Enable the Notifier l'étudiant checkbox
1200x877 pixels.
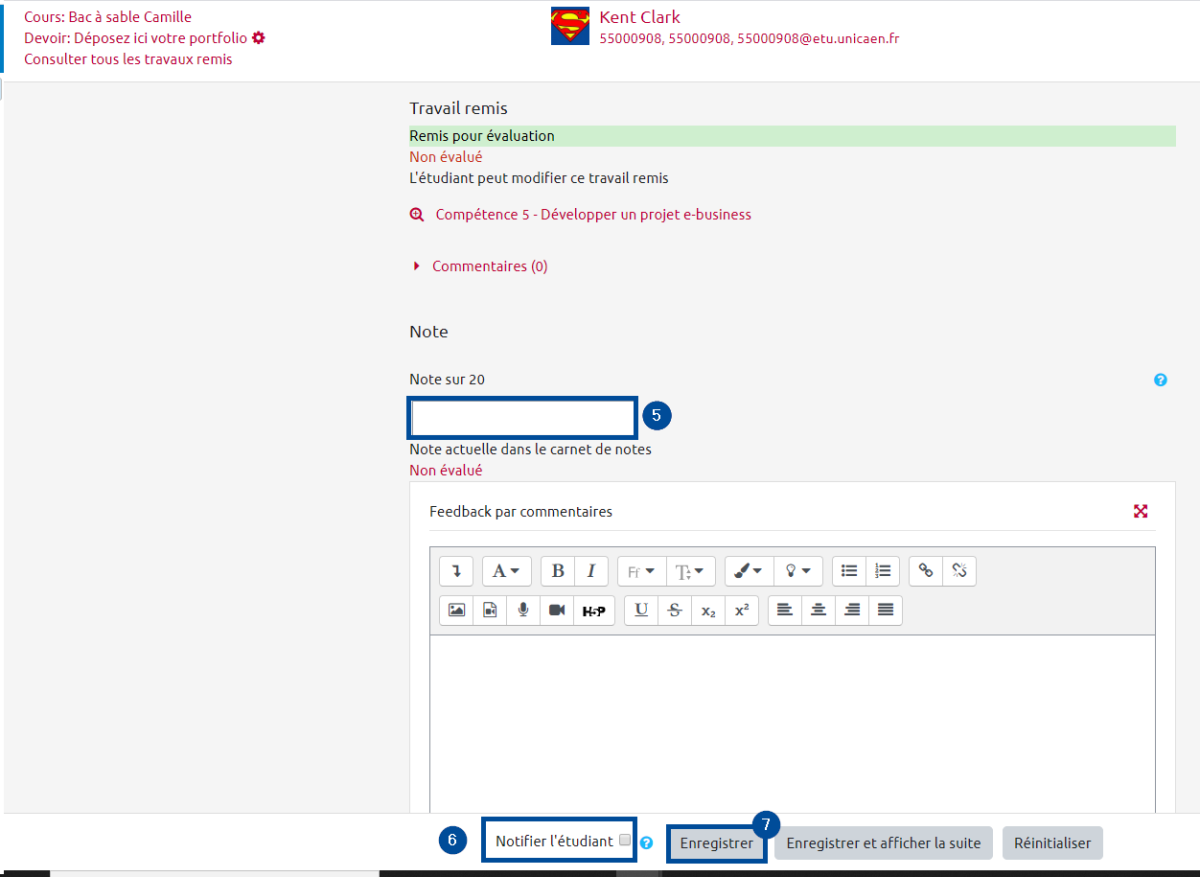625,840
